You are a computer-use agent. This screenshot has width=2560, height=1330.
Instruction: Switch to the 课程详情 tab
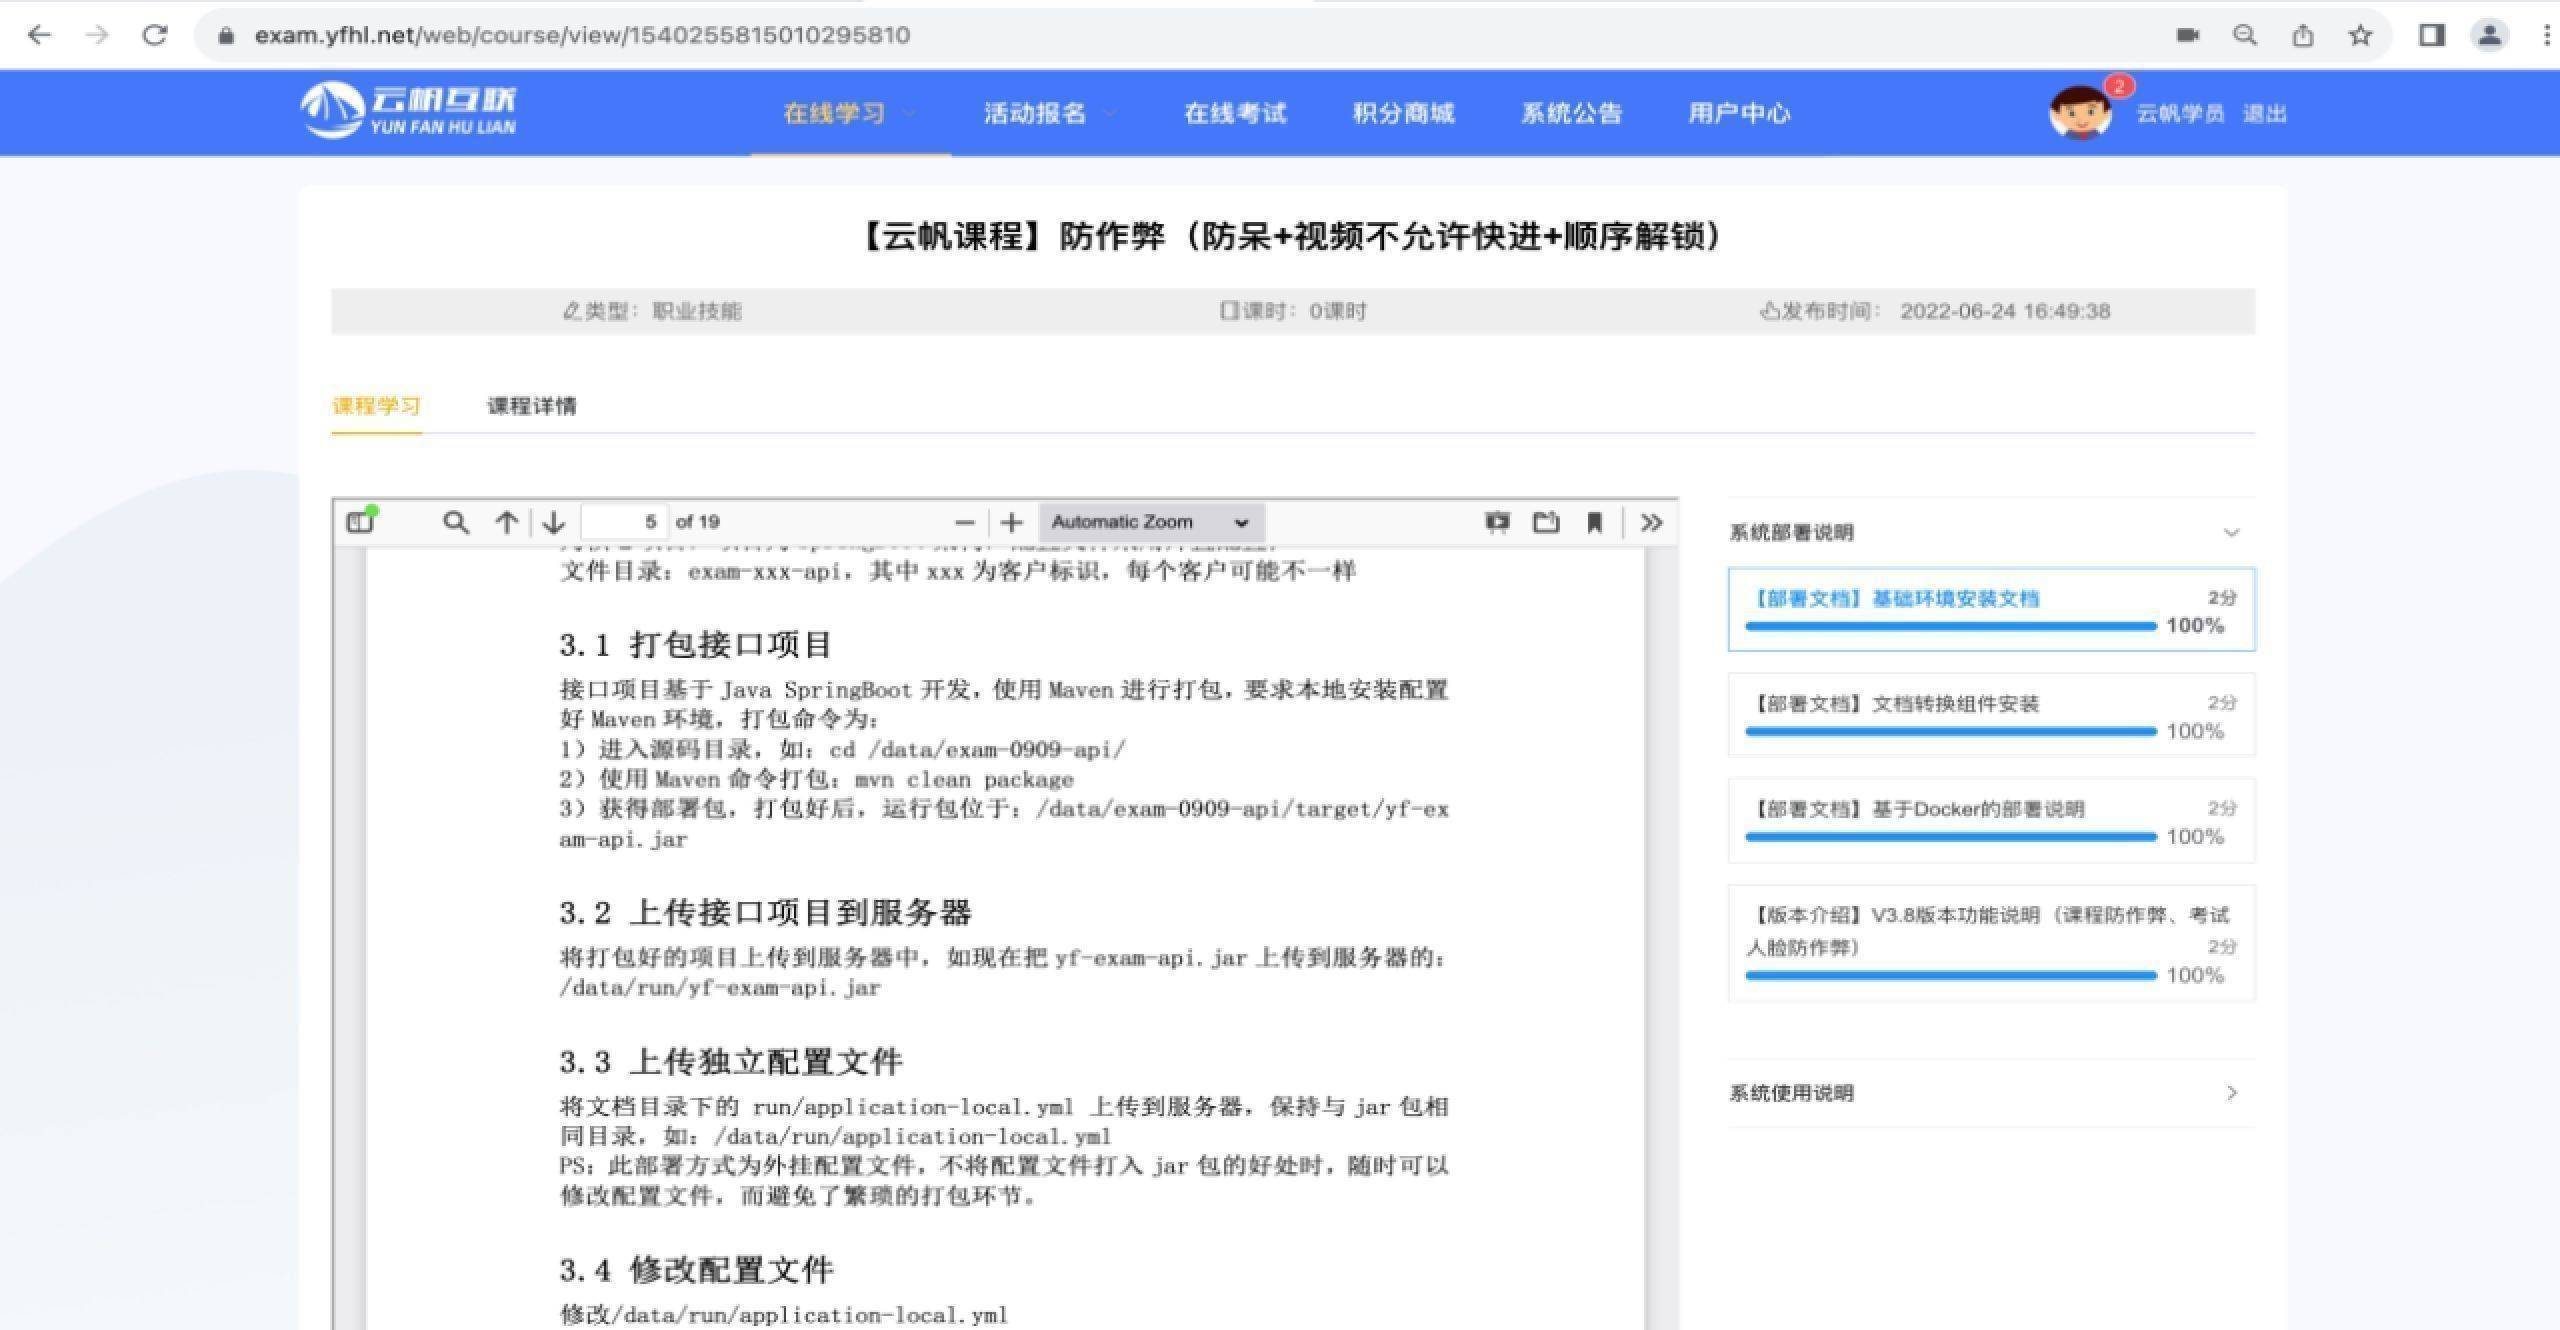click(x=531, y=406)
